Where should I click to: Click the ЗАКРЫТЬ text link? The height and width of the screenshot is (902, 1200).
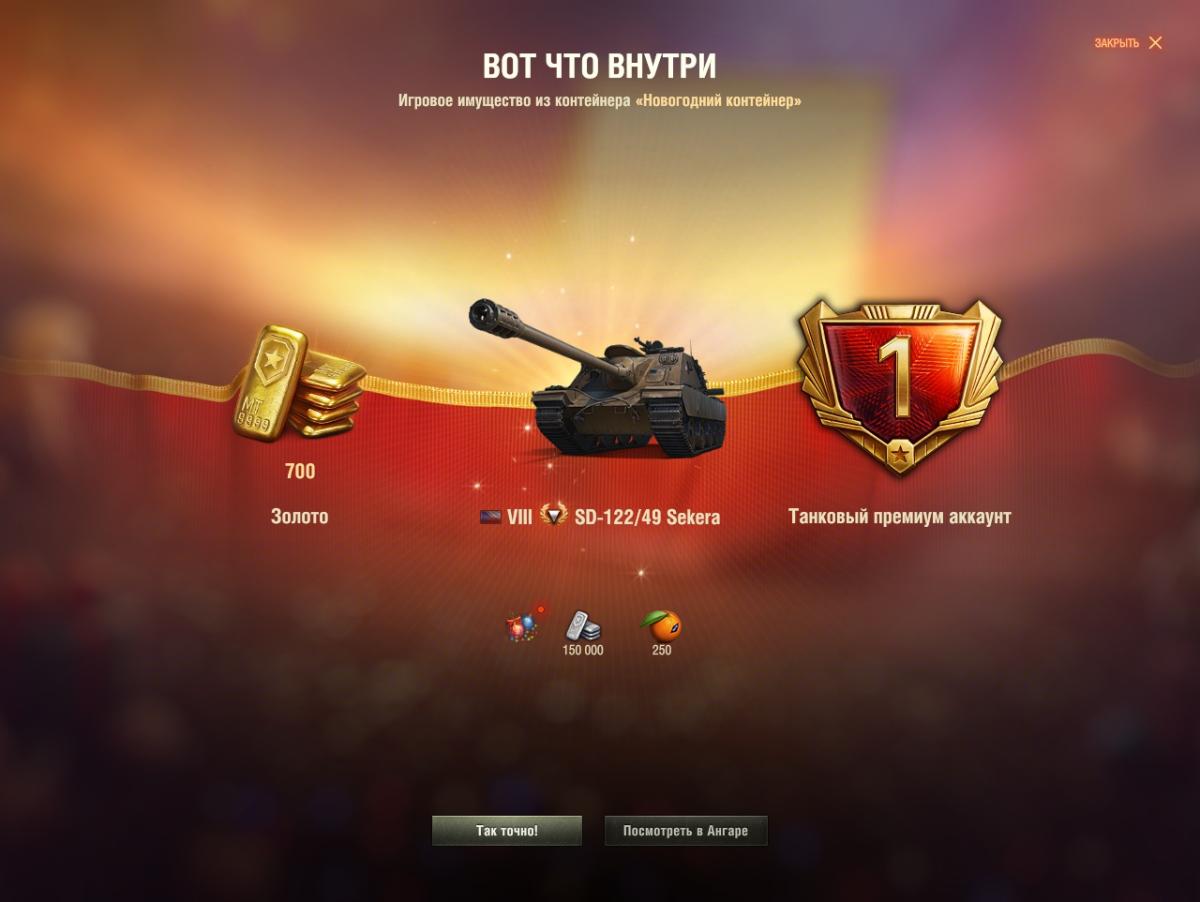click(x=1116, y=43)
